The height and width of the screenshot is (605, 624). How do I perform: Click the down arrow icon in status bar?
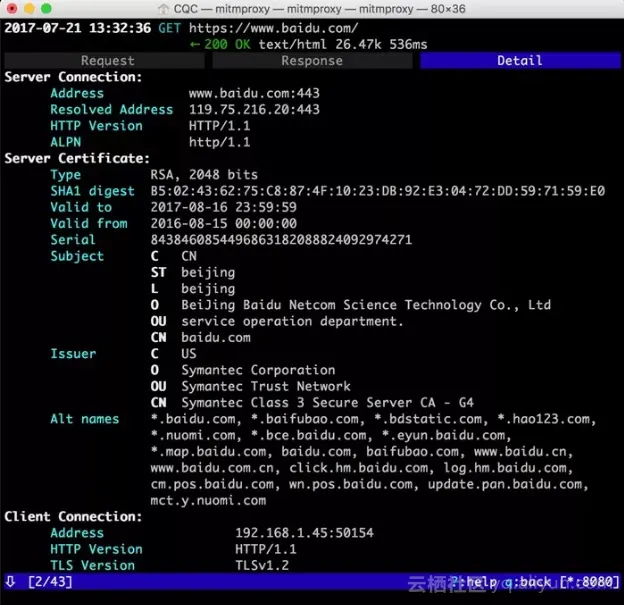[x=11, y=582]
